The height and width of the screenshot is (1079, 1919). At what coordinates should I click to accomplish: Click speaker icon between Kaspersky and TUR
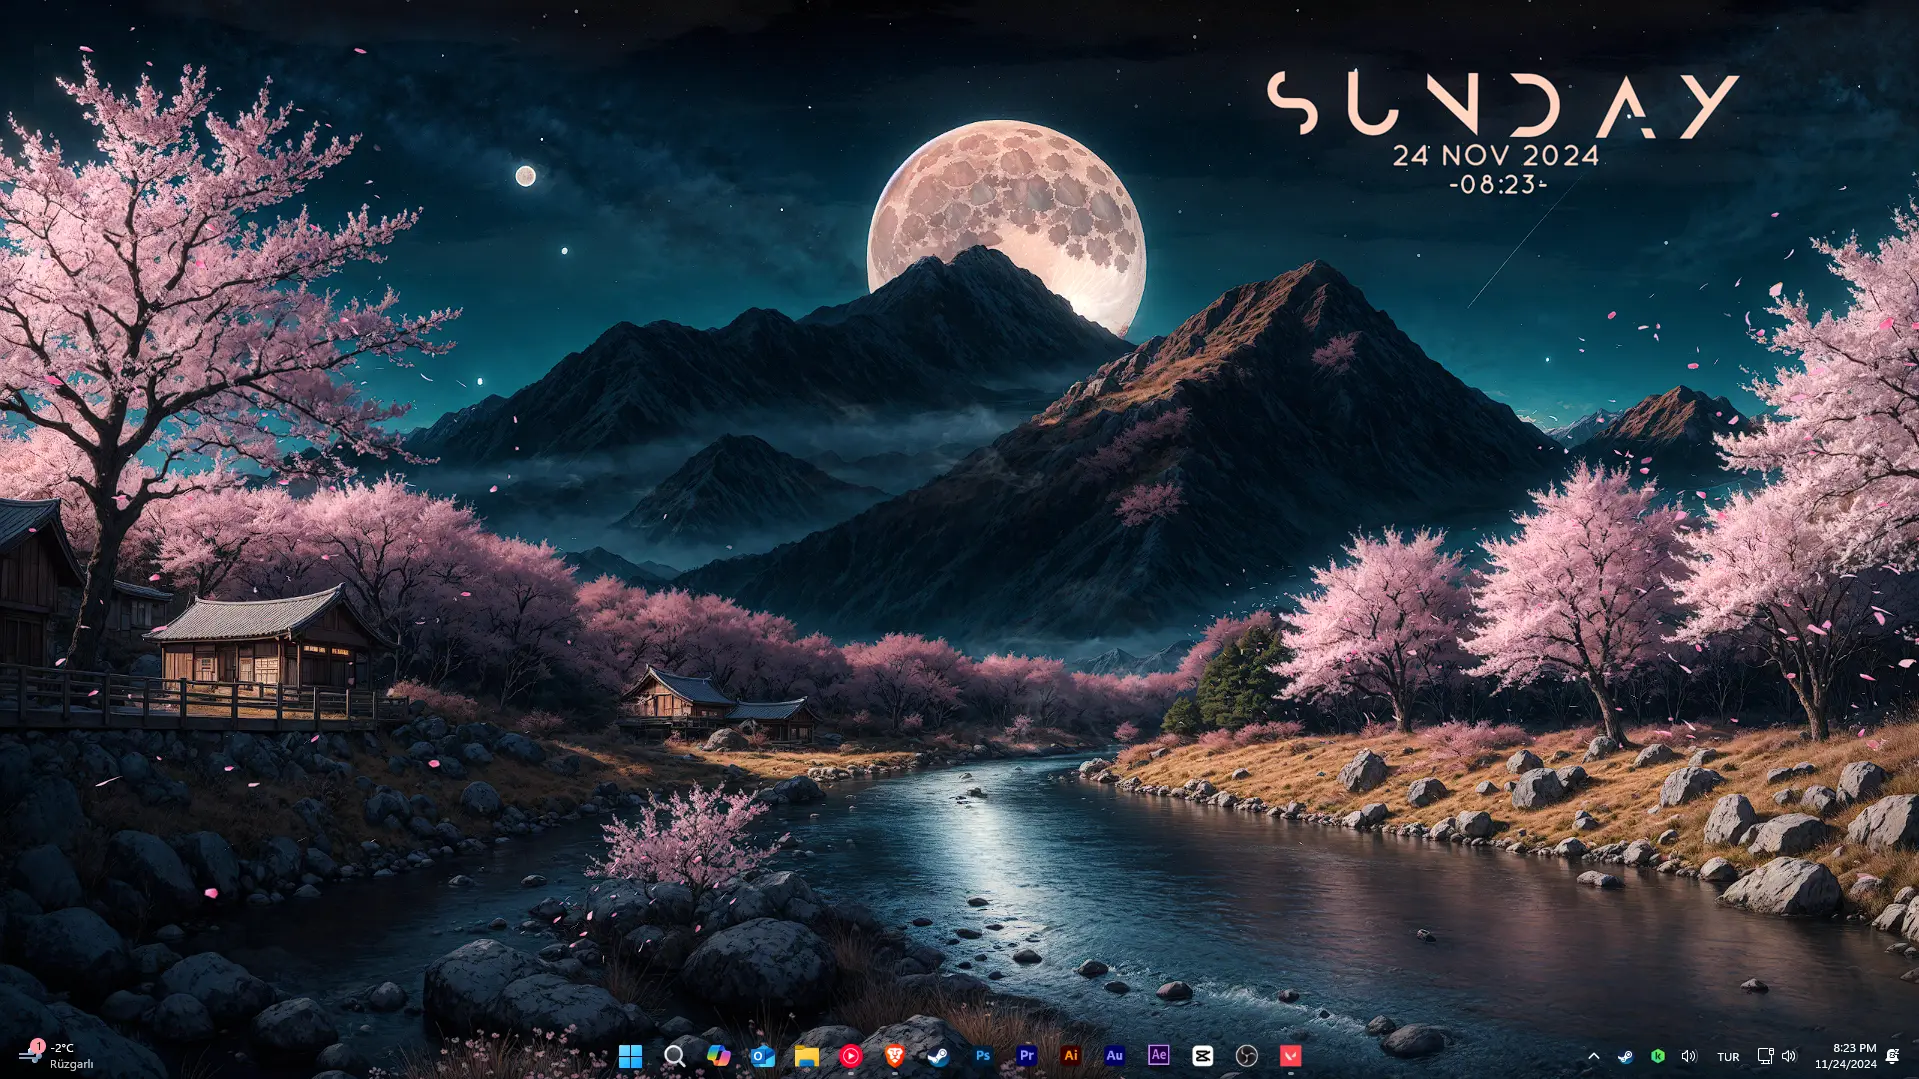click(x=1689, y=1056)
